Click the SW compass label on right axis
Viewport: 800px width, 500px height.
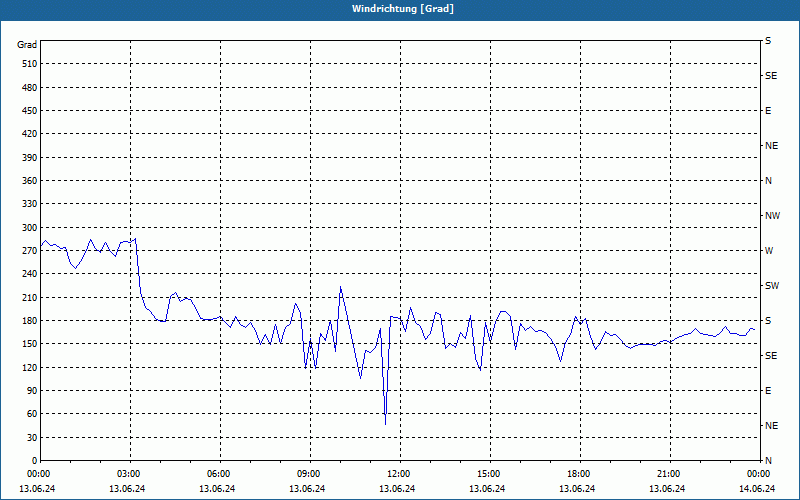click(x=772, y=286)
